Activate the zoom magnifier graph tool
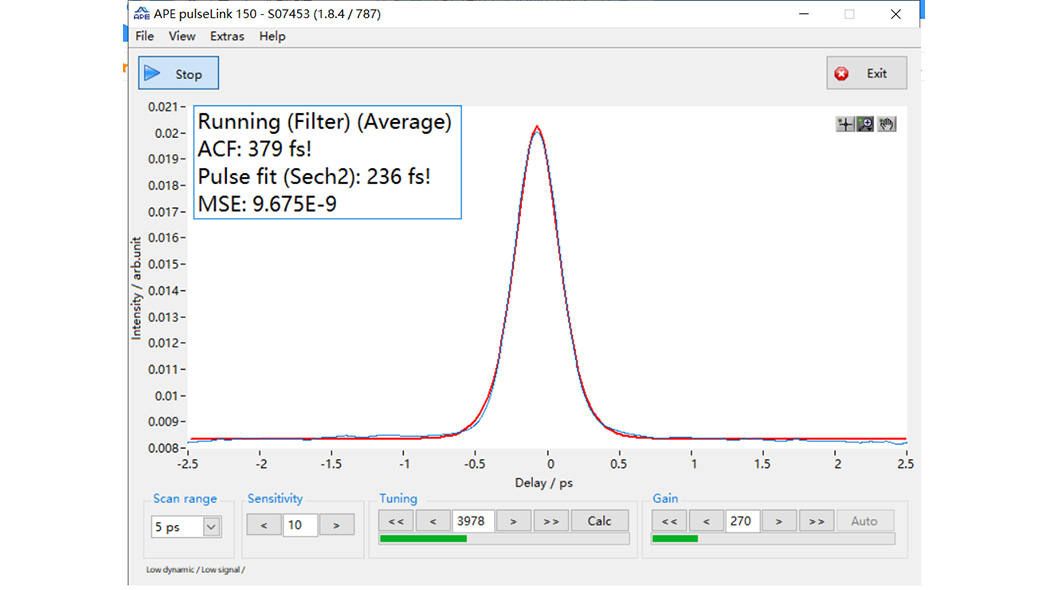Screen dimensions: 1049x590 click(x=866, y=124)
